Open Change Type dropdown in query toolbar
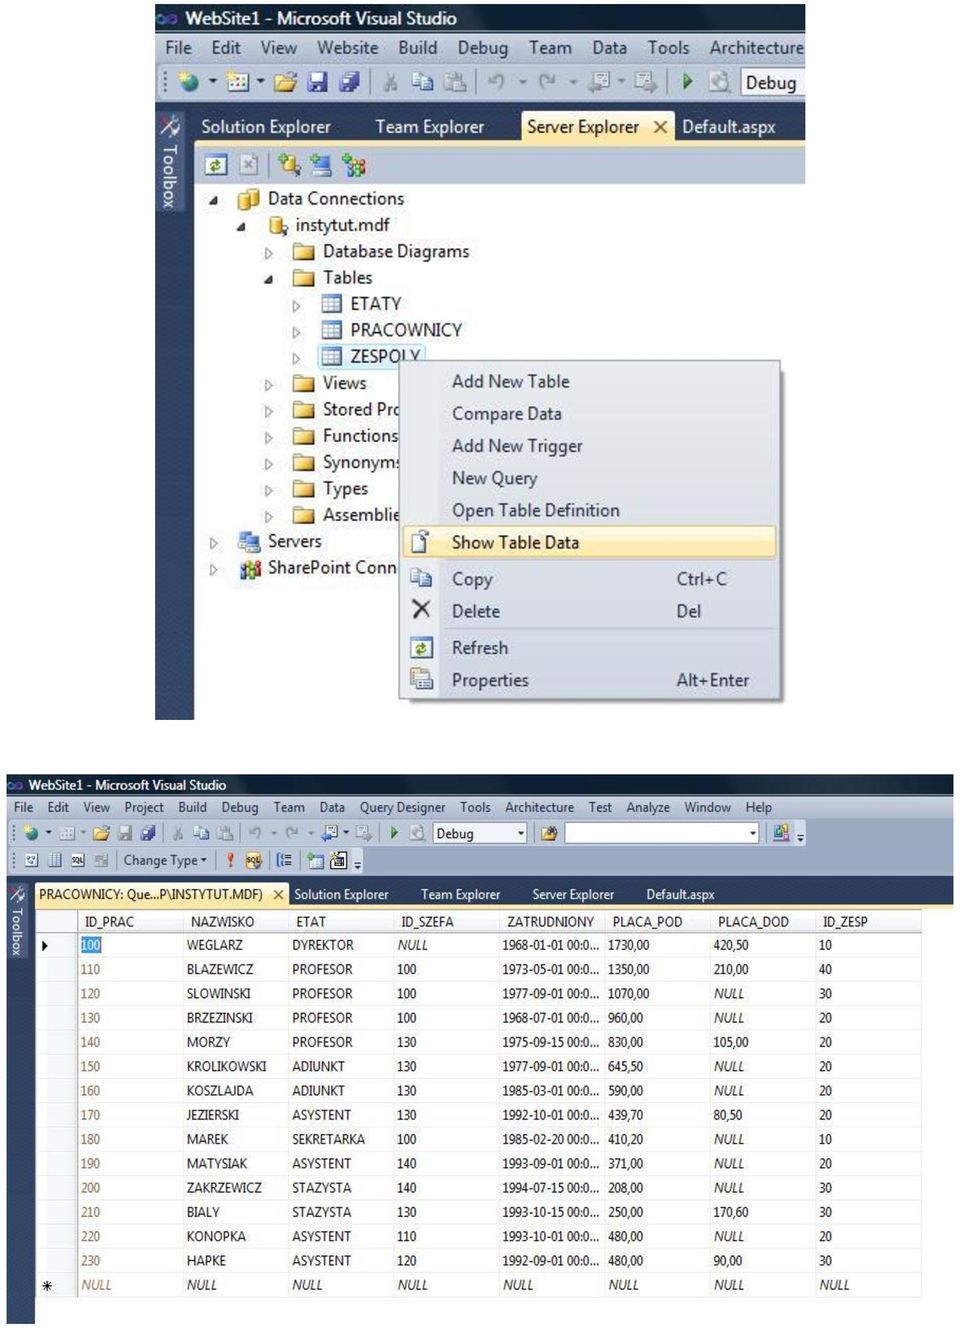The height and width of the screenshot is (1331, 960). pos(166,860)
